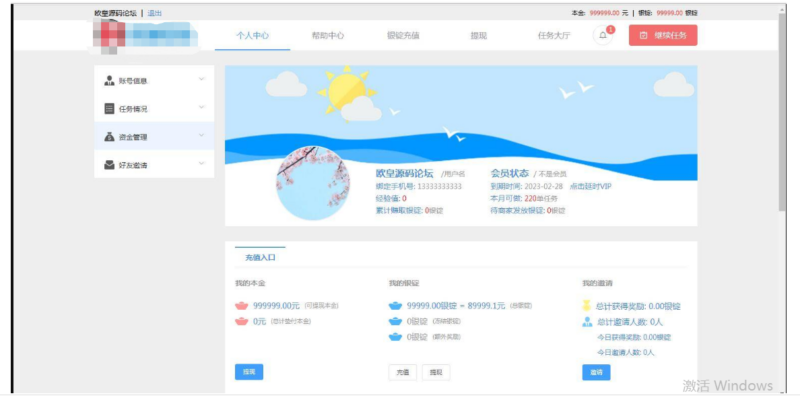800x404 pixels.
Task: Click the phone number 13333333333 line
Action: (x=418, y=186)
